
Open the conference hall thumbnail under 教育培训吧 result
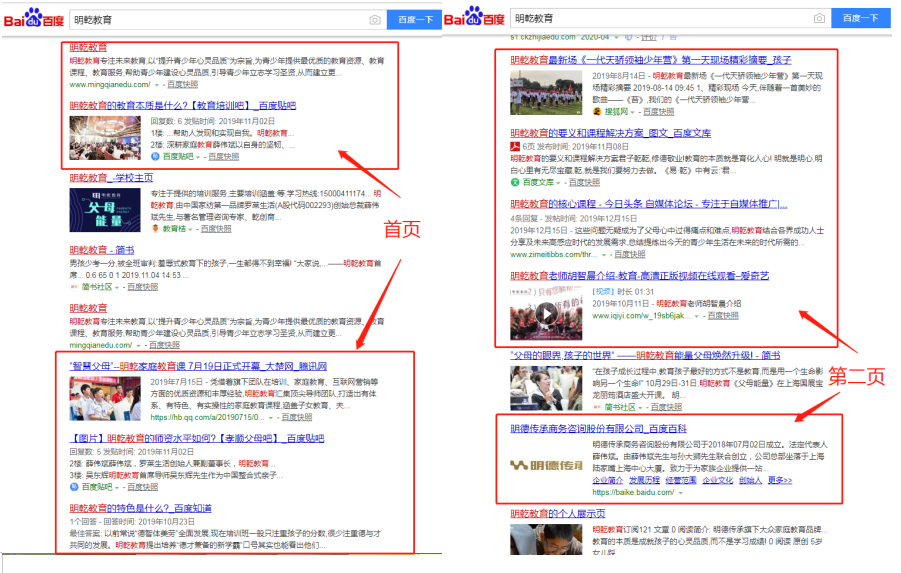(x=105, y=138)
